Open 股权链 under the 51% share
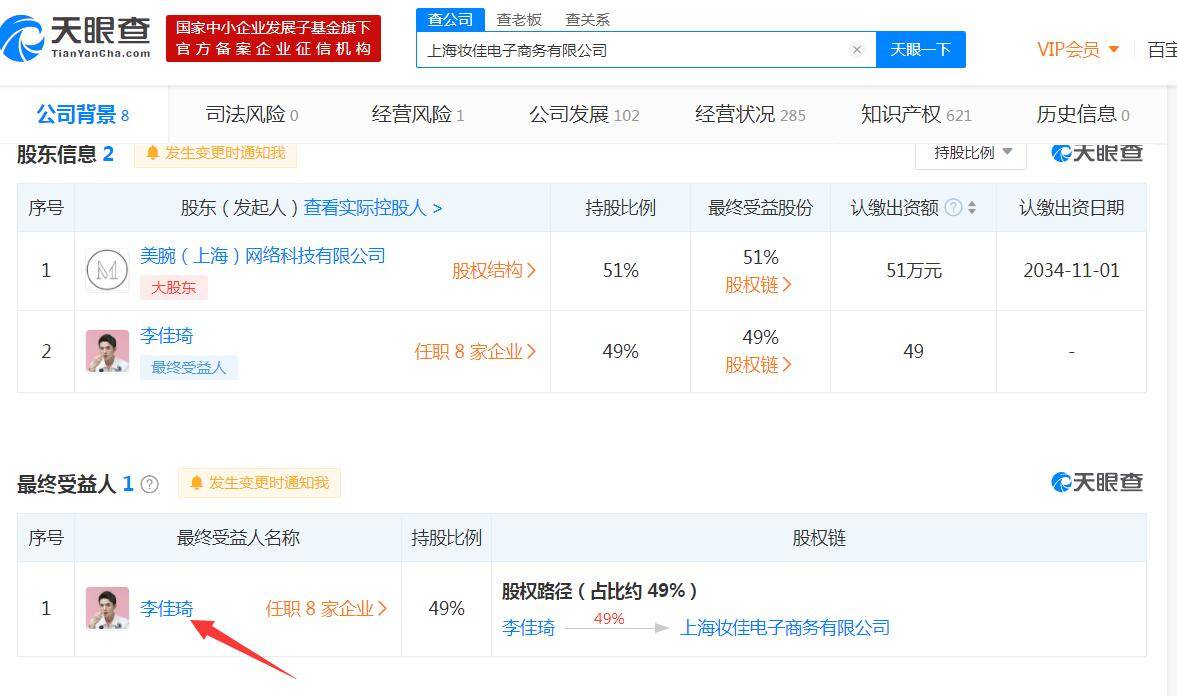This screenshot has height=696, width=1177. pyautogui.click(x=758, y=285)
